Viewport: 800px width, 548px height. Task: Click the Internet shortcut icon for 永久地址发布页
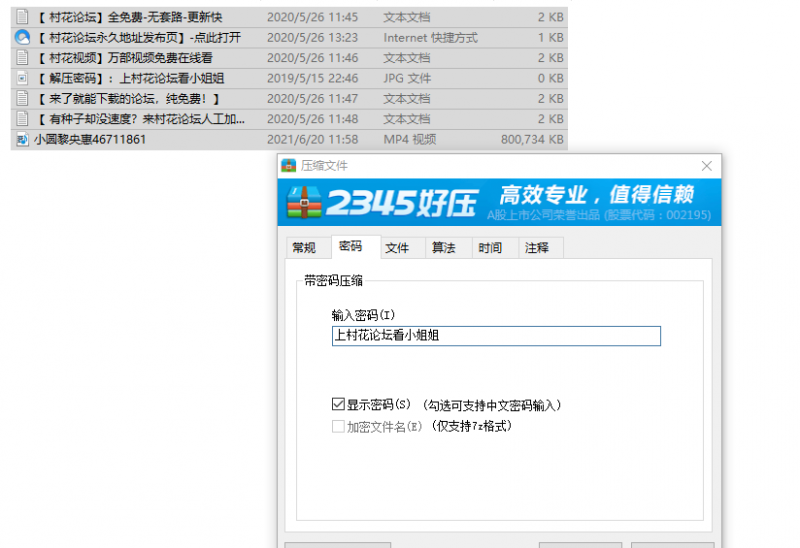[21, 37]
